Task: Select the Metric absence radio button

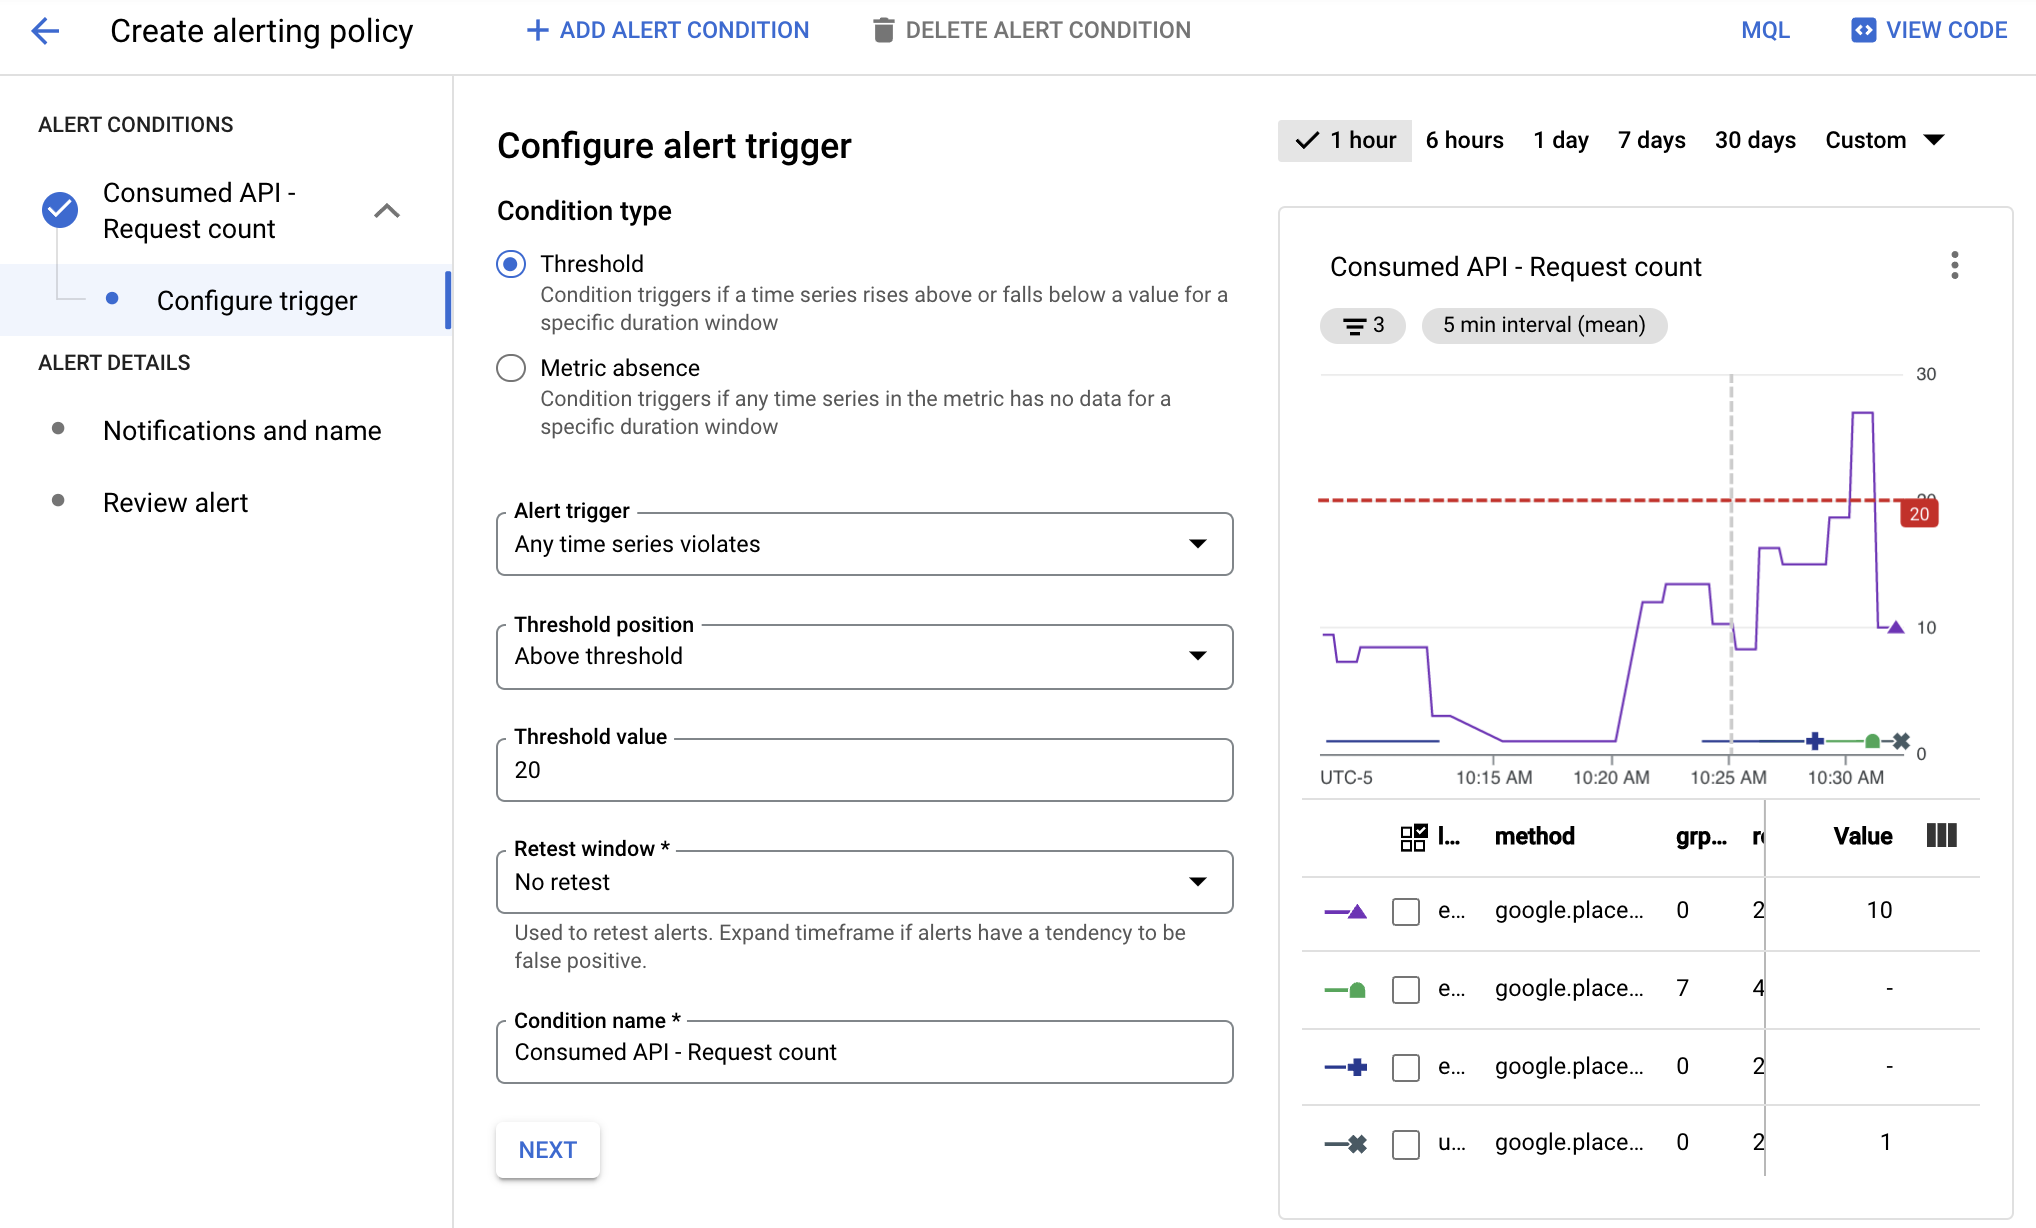Action: [512, 368]
